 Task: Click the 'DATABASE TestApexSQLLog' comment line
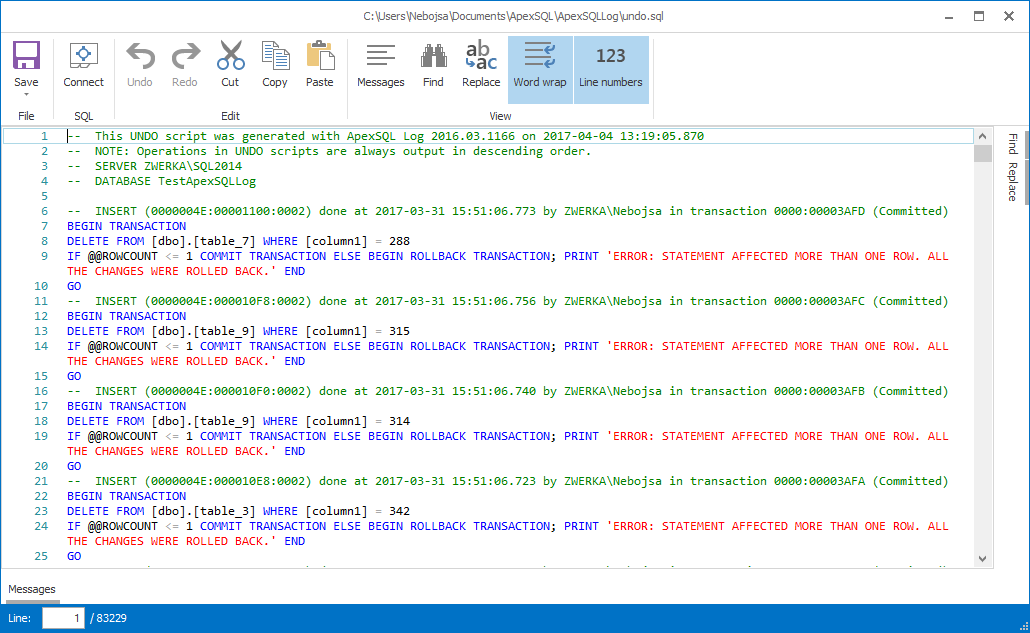click(x=162, y=181)
